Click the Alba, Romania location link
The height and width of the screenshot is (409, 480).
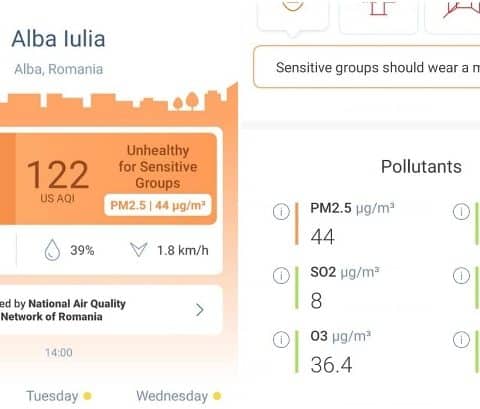point(59,69)
